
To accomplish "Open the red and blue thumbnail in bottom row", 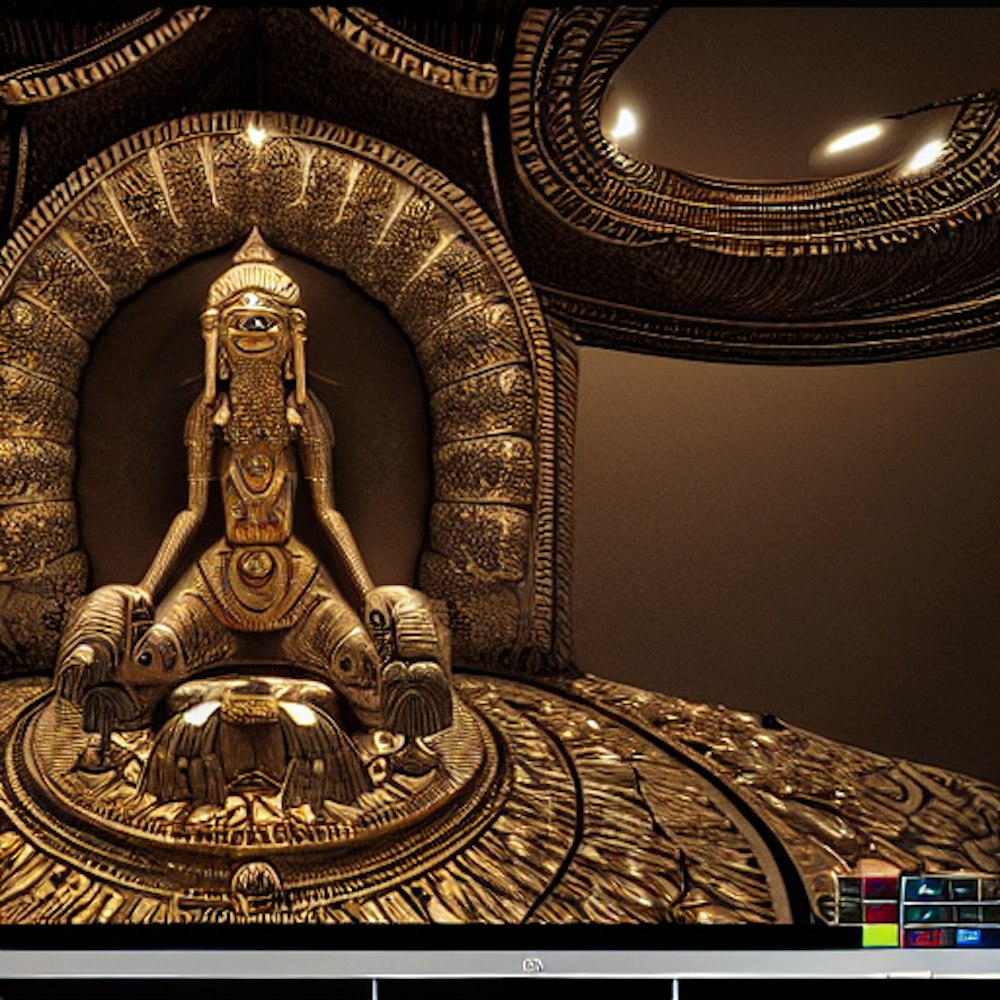I will tap(925, 937).
